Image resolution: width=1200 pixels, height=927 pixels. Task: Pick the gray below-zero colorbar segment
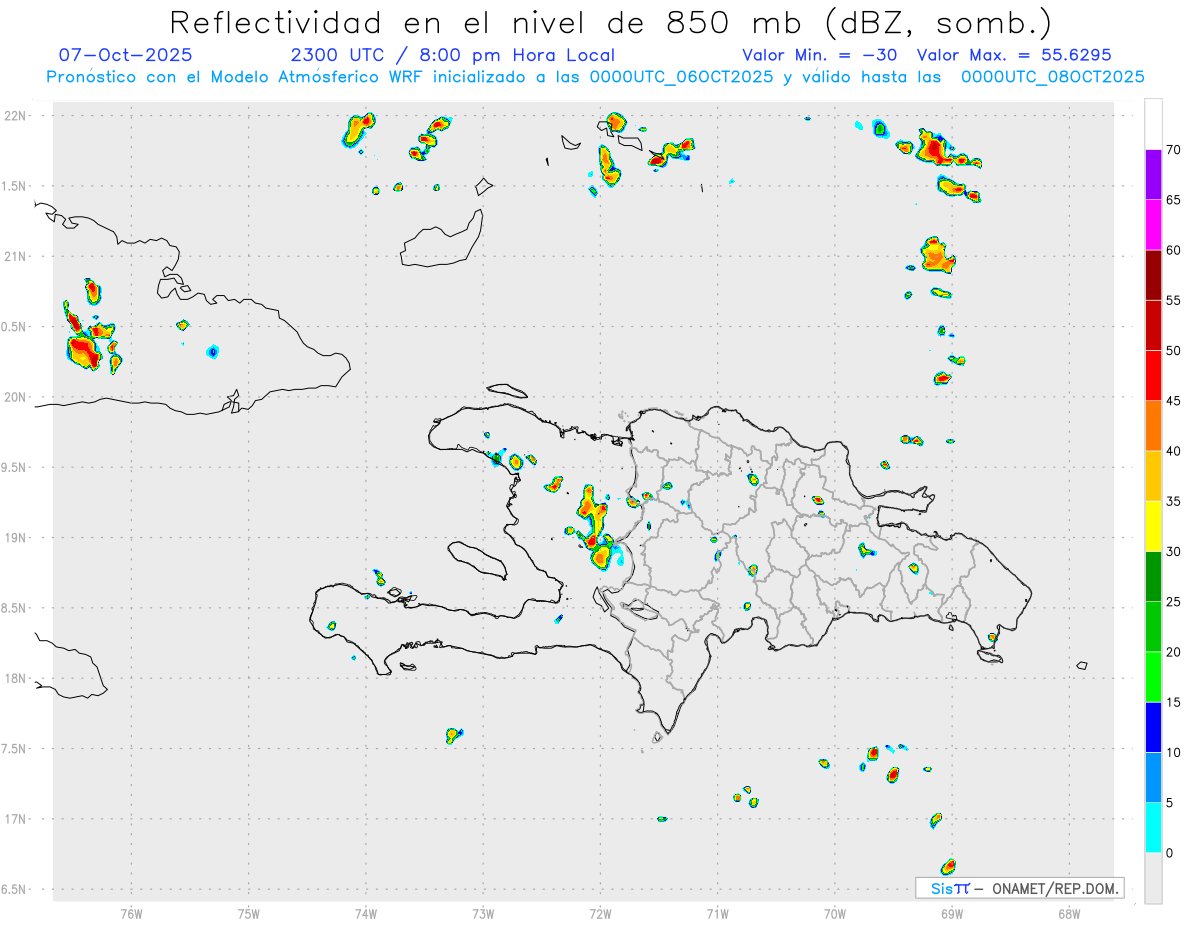(x=1153, y=878)
